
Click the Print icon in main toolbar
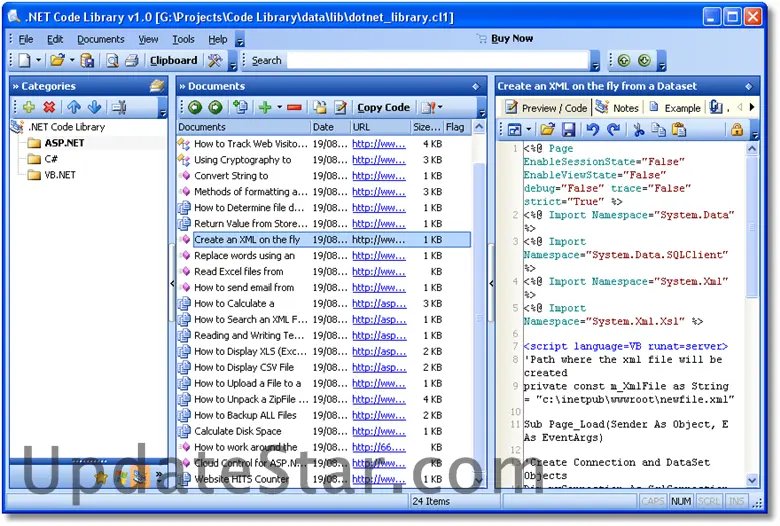(132, 61)
